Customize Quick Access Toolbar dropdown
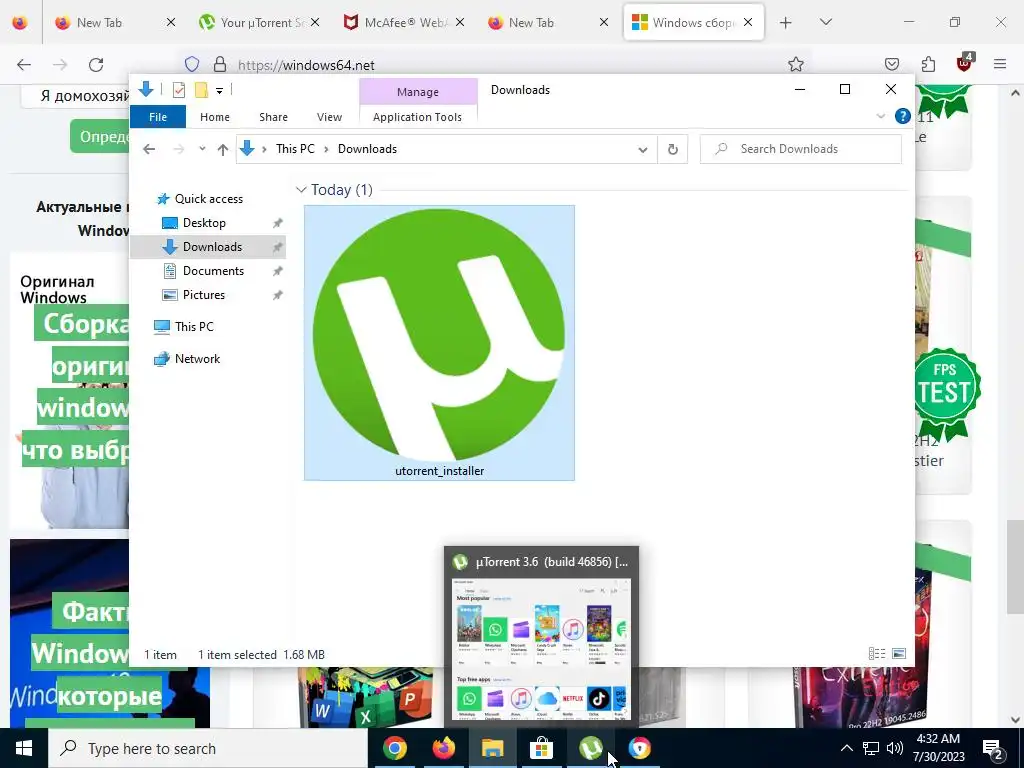Screen dimensions: 1024x768 [x=219, y=91]
